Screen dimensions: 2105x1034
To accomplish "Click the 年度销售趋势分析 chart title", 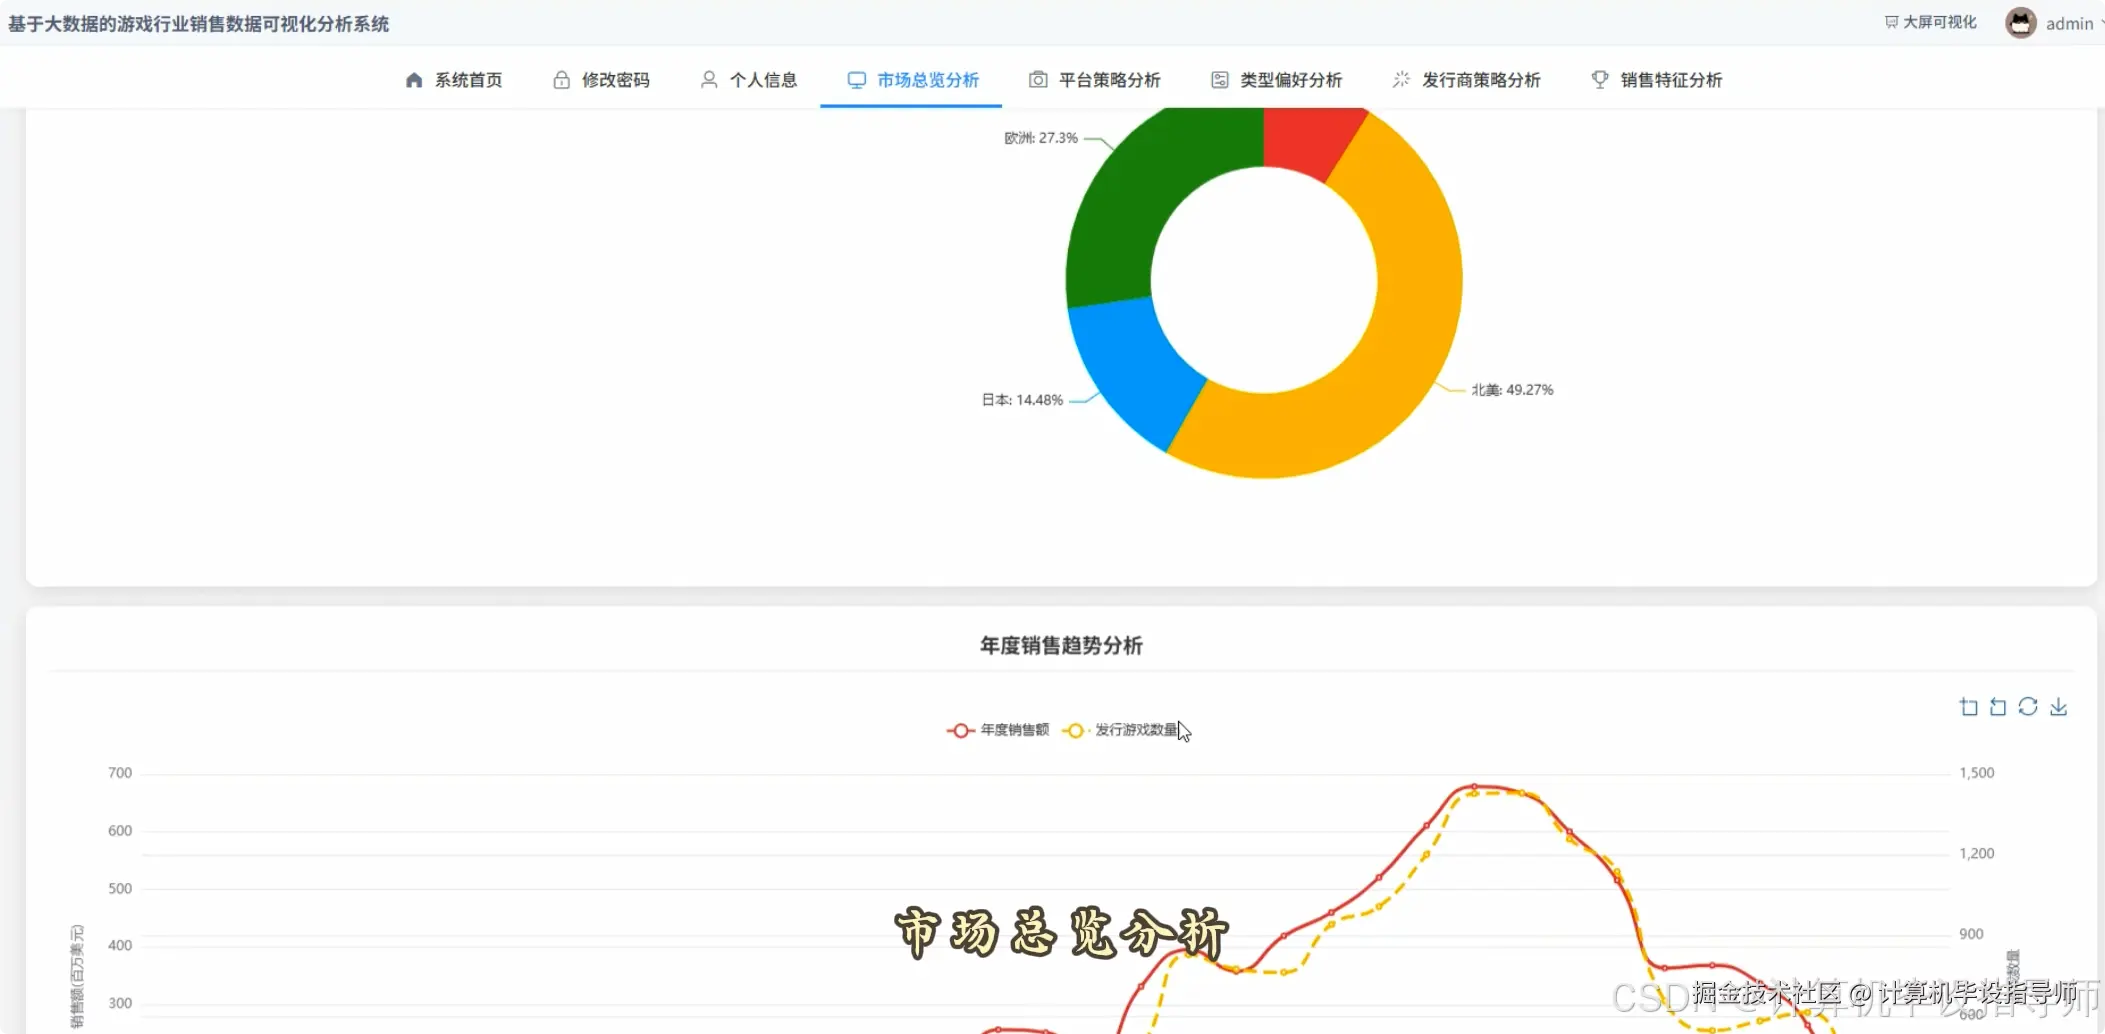I will coord(1061,646).
